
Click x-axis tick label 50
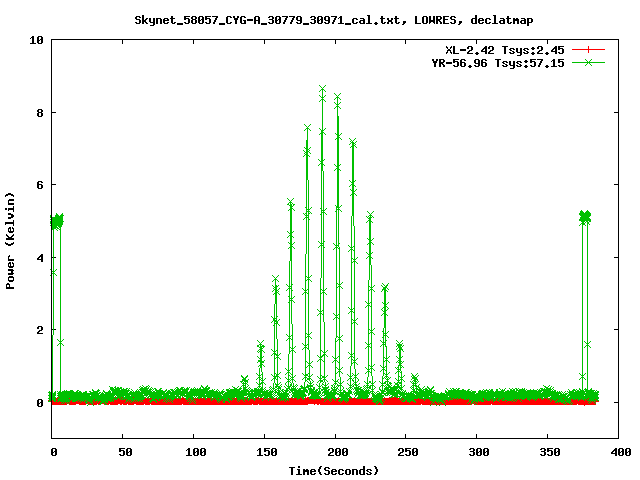(125, 452)
